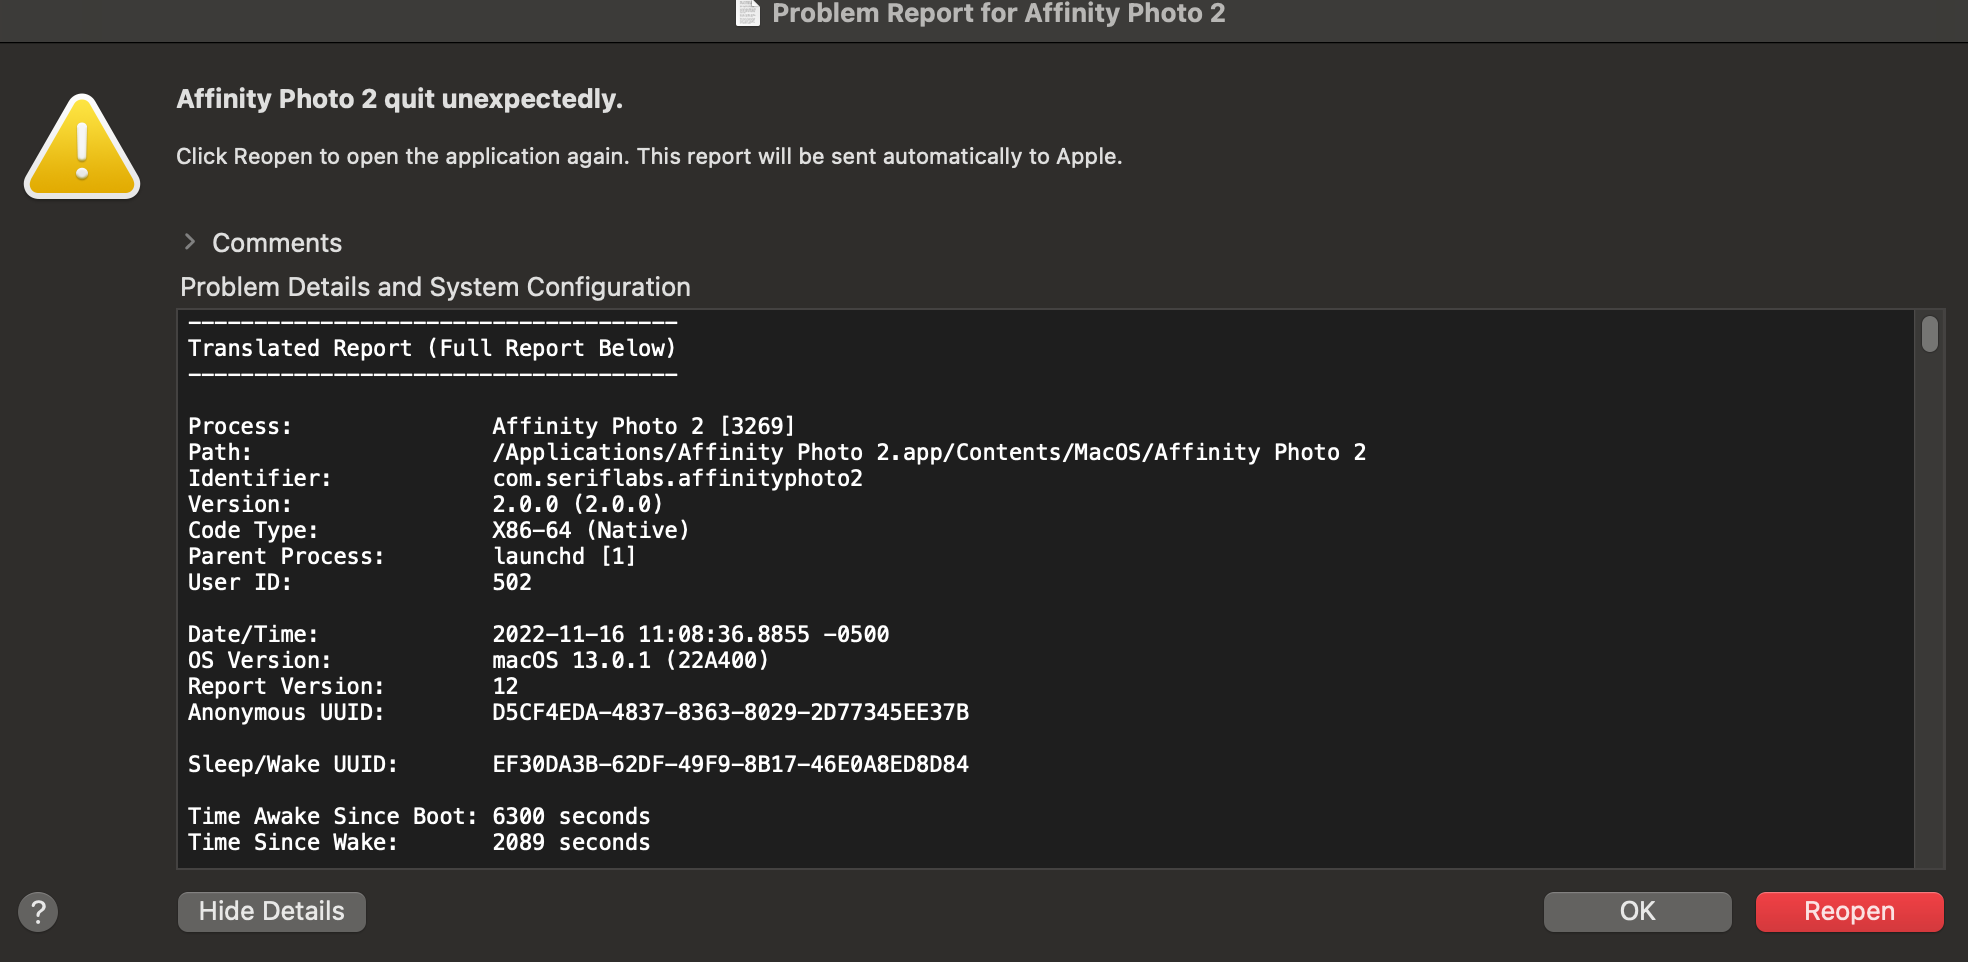This screenshot has height=962, width=1968.
Task: Click the OS version 'macOS 13.0.1 (22A400)'
Action: pos(631,660)
